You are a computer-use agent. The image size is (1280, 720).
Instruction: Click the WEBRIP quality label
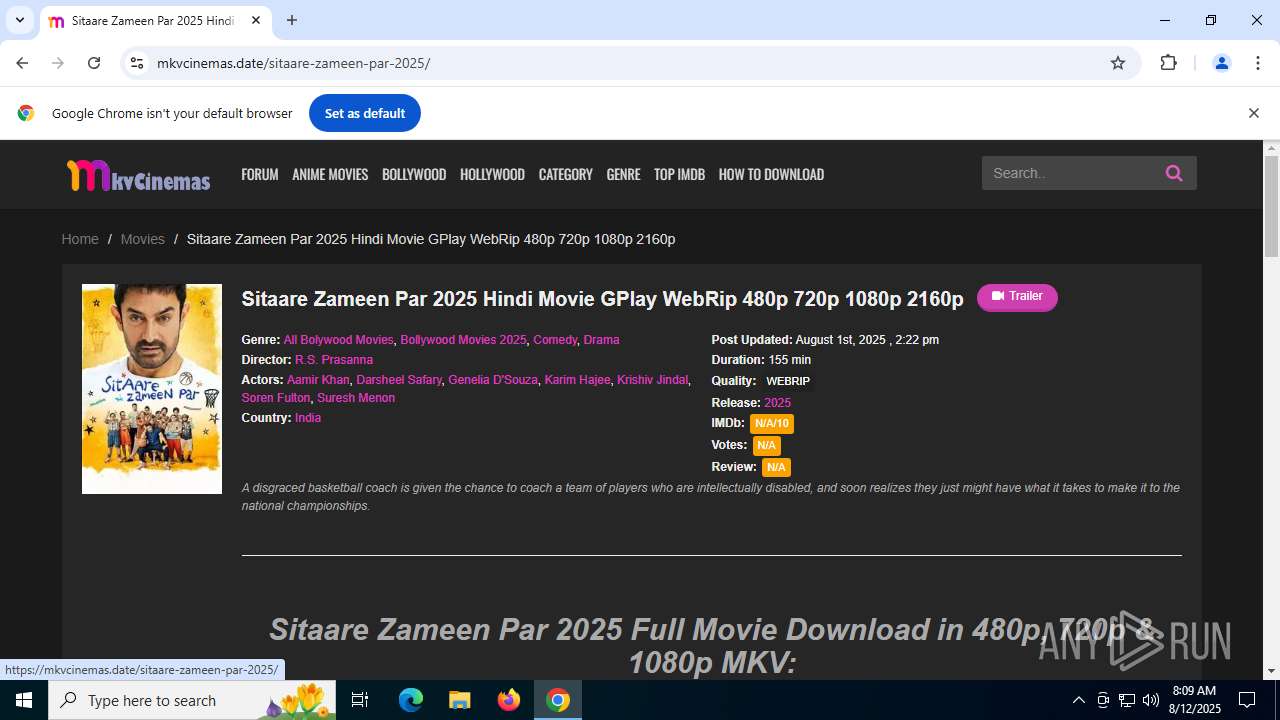click(788, 381)
